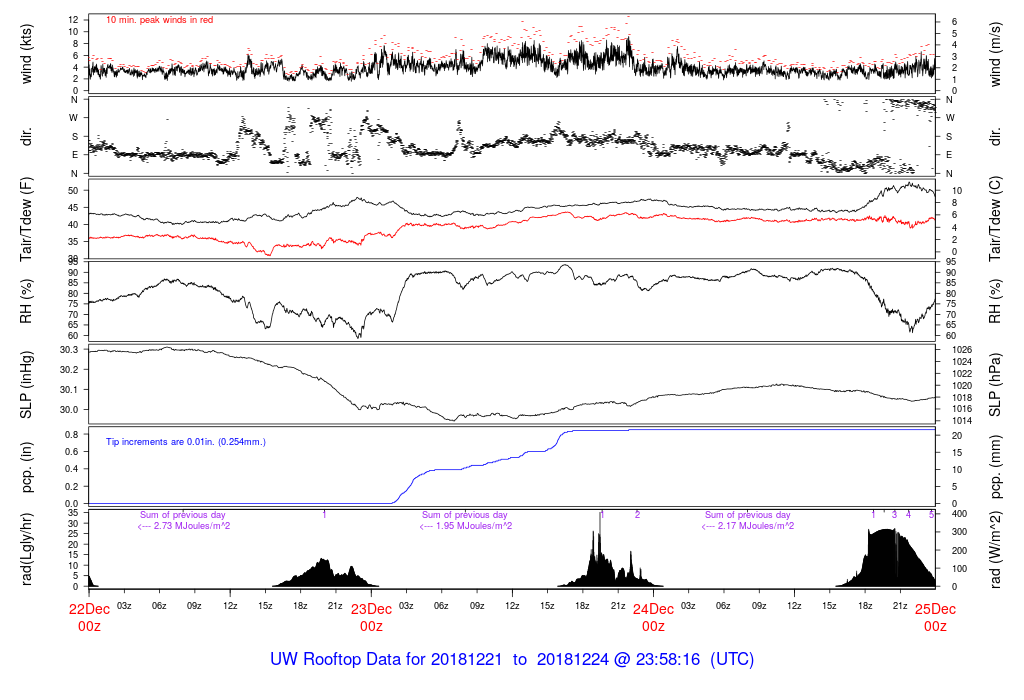
Task: Click the "1014" hPa tick value
Action: pyautogui.click(x=962, y=421)
